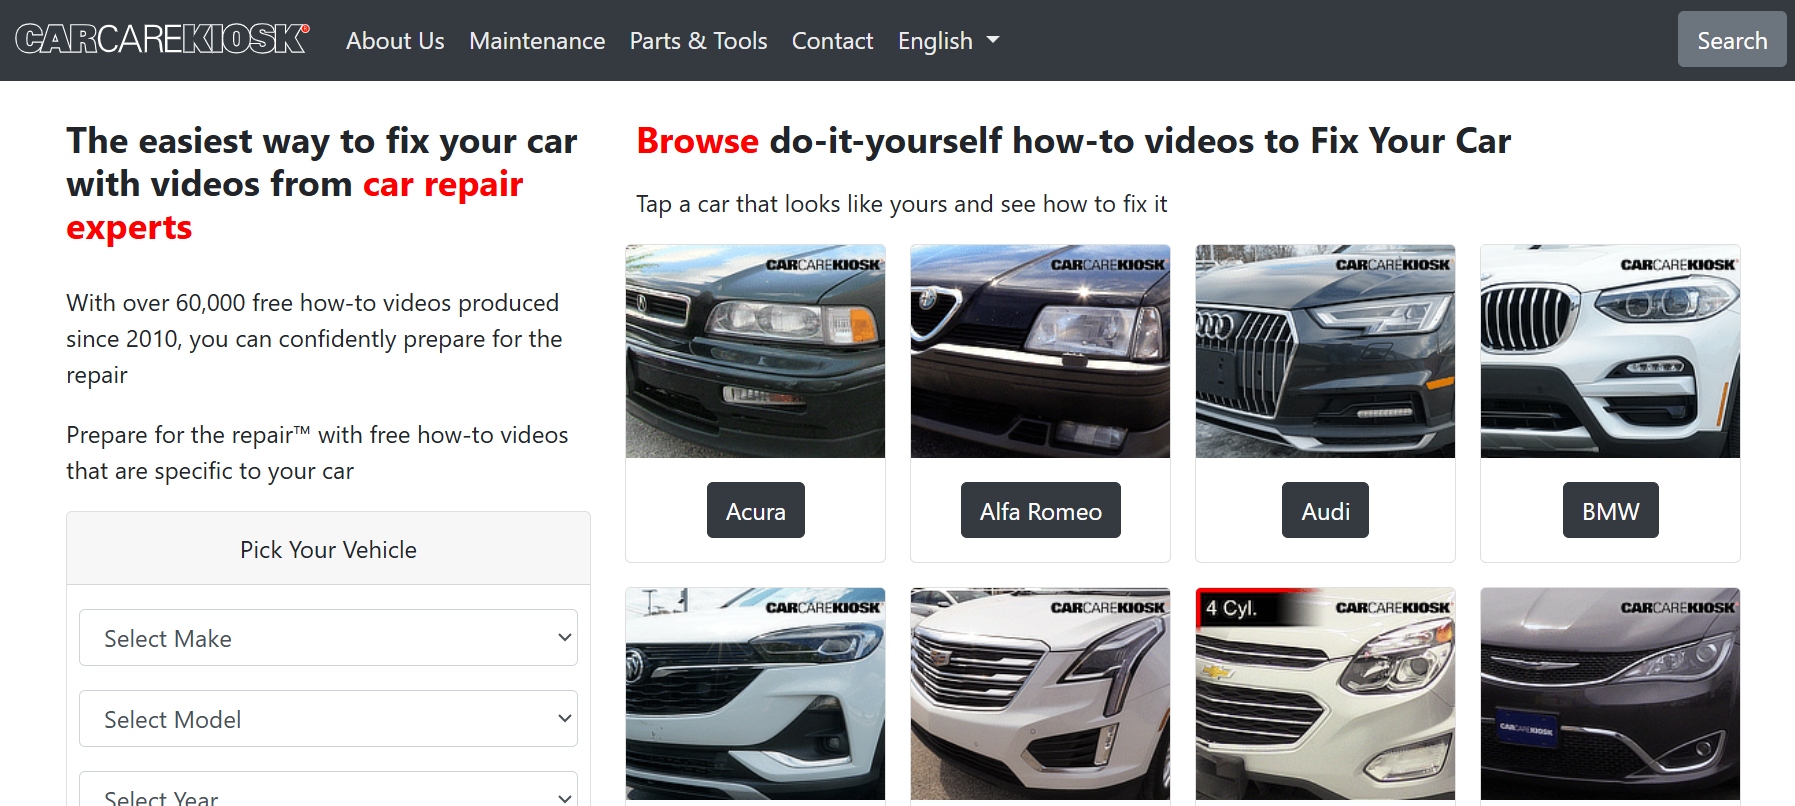The height and width of the screenshot is (806, 1795).
Task: Select the Audi car photo
Action: (x=1325, y=351)
